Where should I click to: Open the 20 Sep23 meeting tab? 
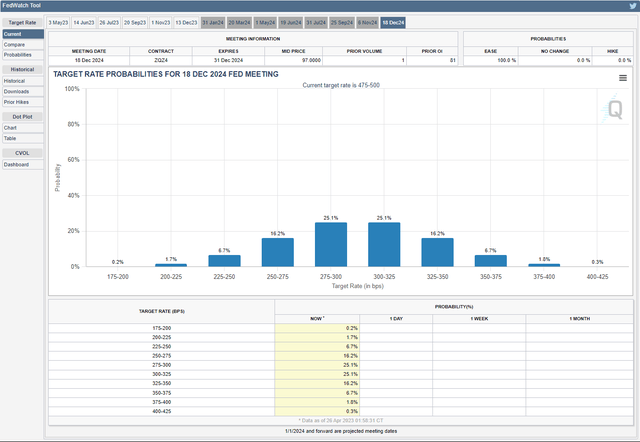pos(135,22)
